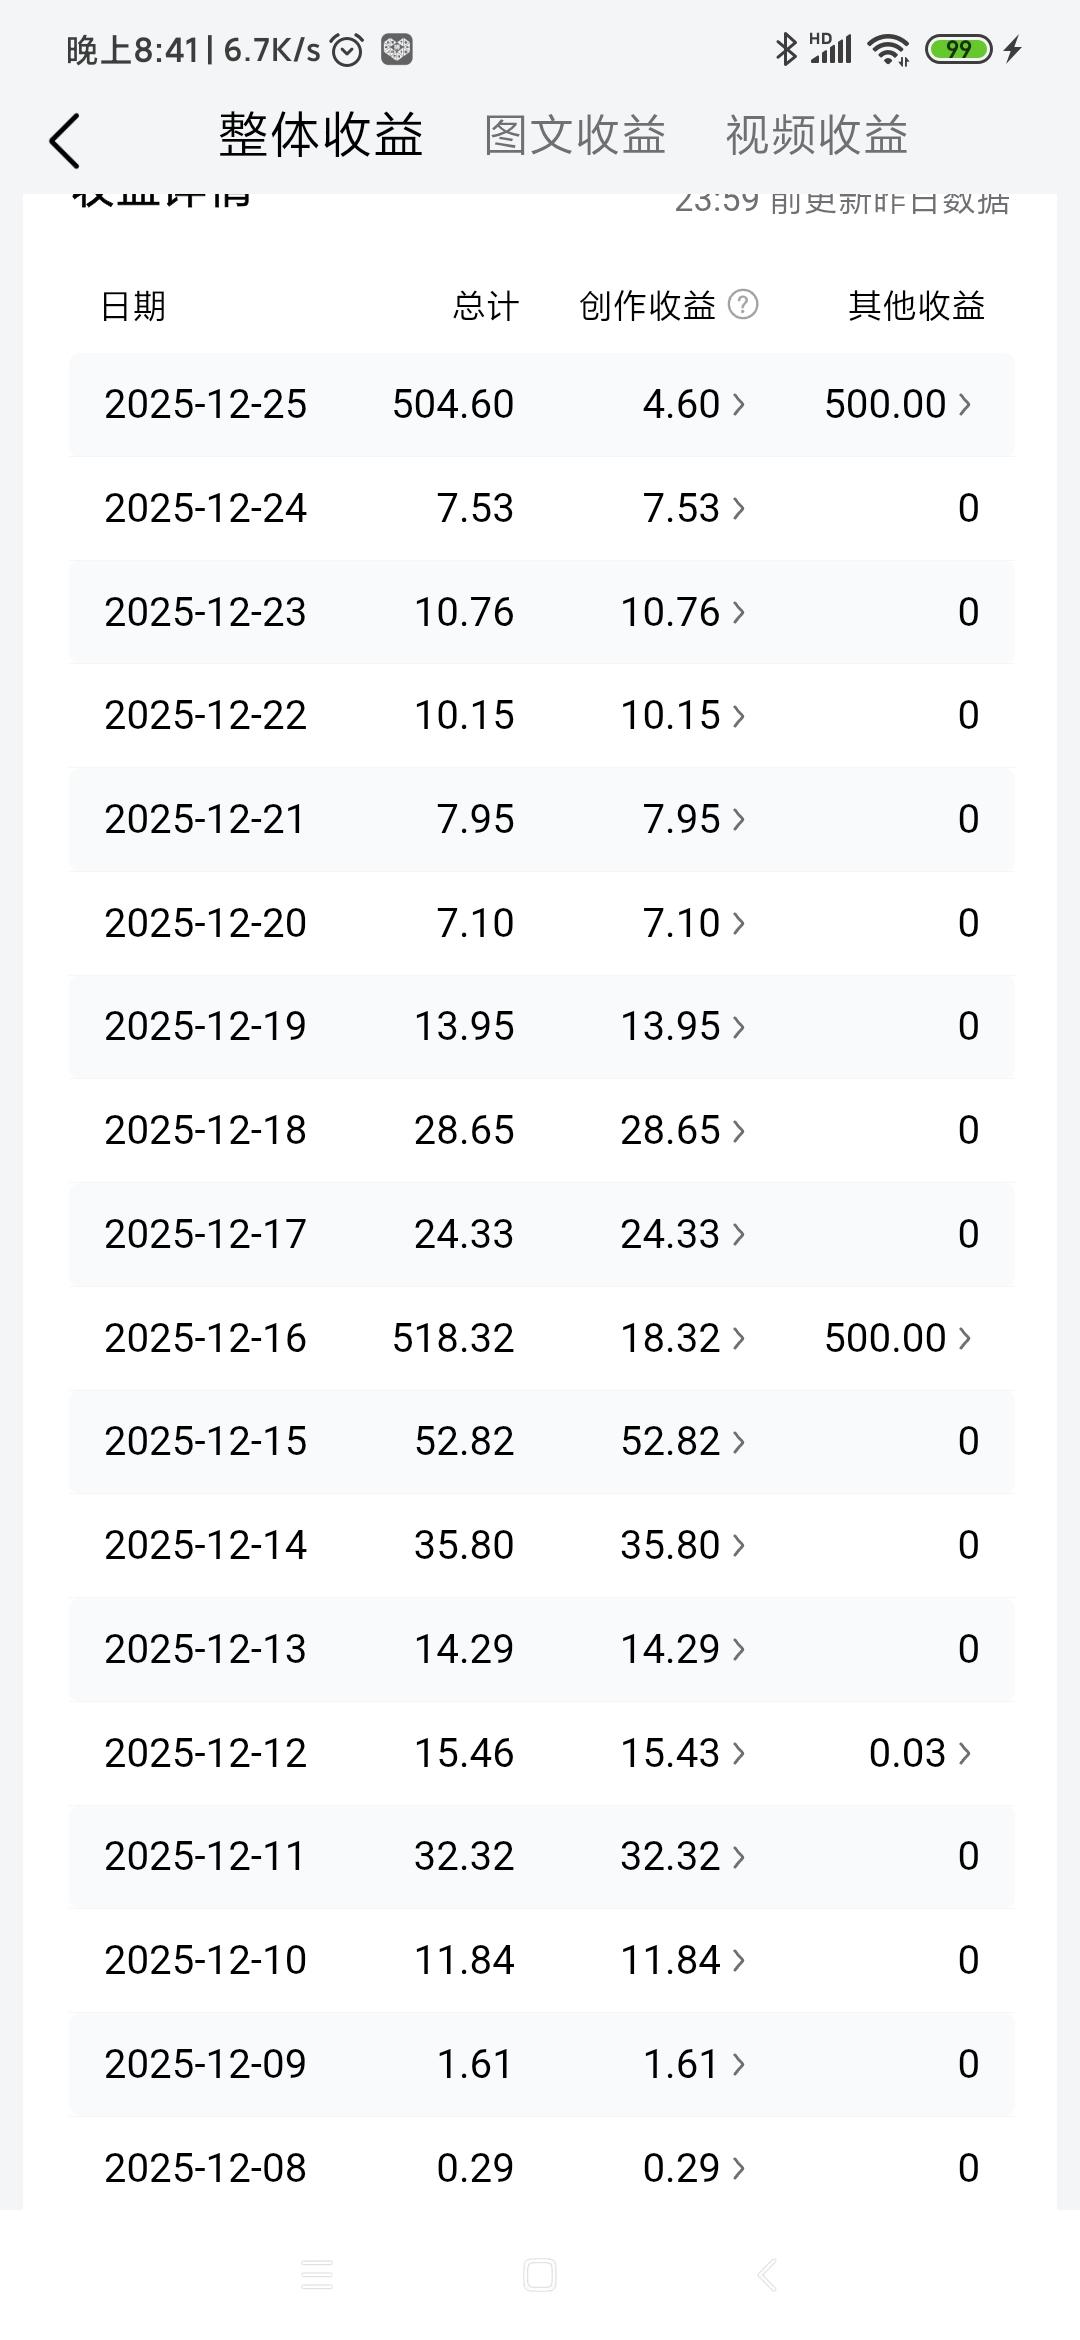Expand 创作收益 4.60 for 2025-12-25
The width and height of the screenshot is (1080, 2340).
pyautogui.click(x=694, y=404)
